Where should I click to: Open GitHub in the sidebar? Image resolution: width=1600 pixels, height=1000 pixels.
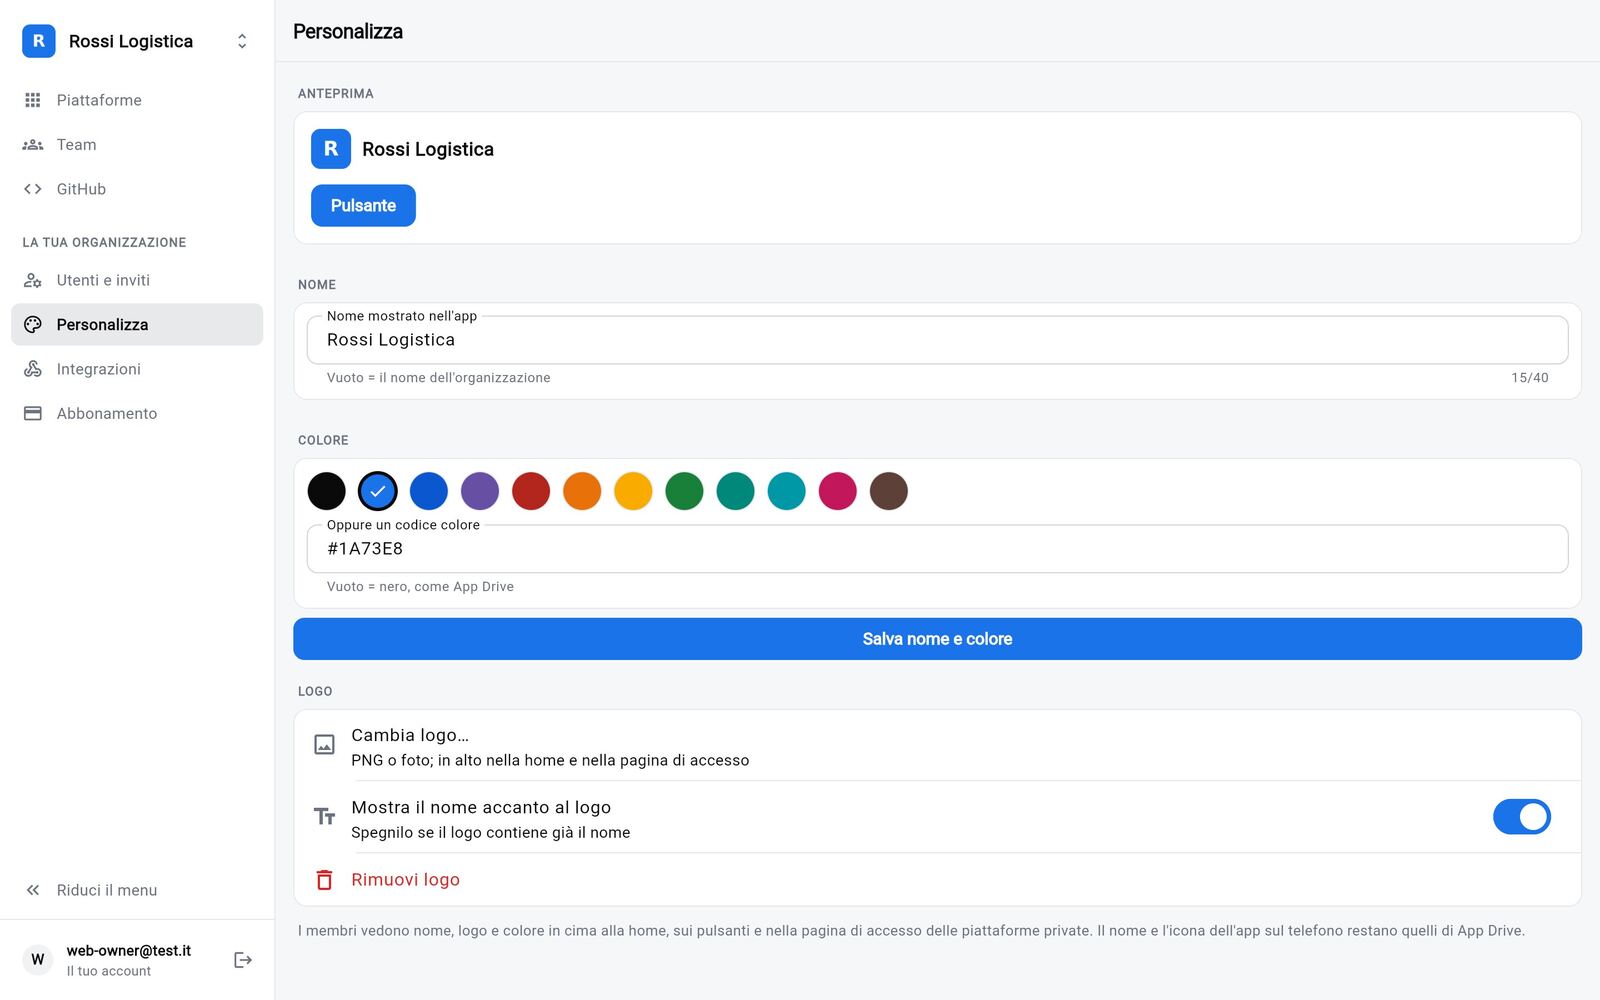137,189
